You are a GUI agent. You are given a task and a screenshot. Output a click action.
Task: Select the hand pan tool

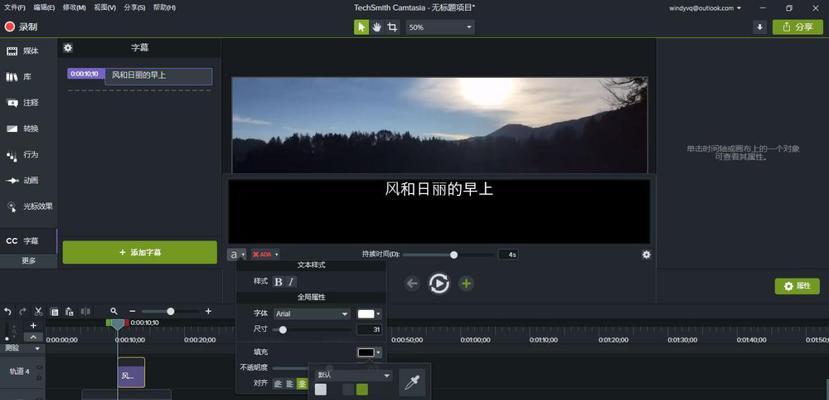pyautogui.click(x=376, y=27)
